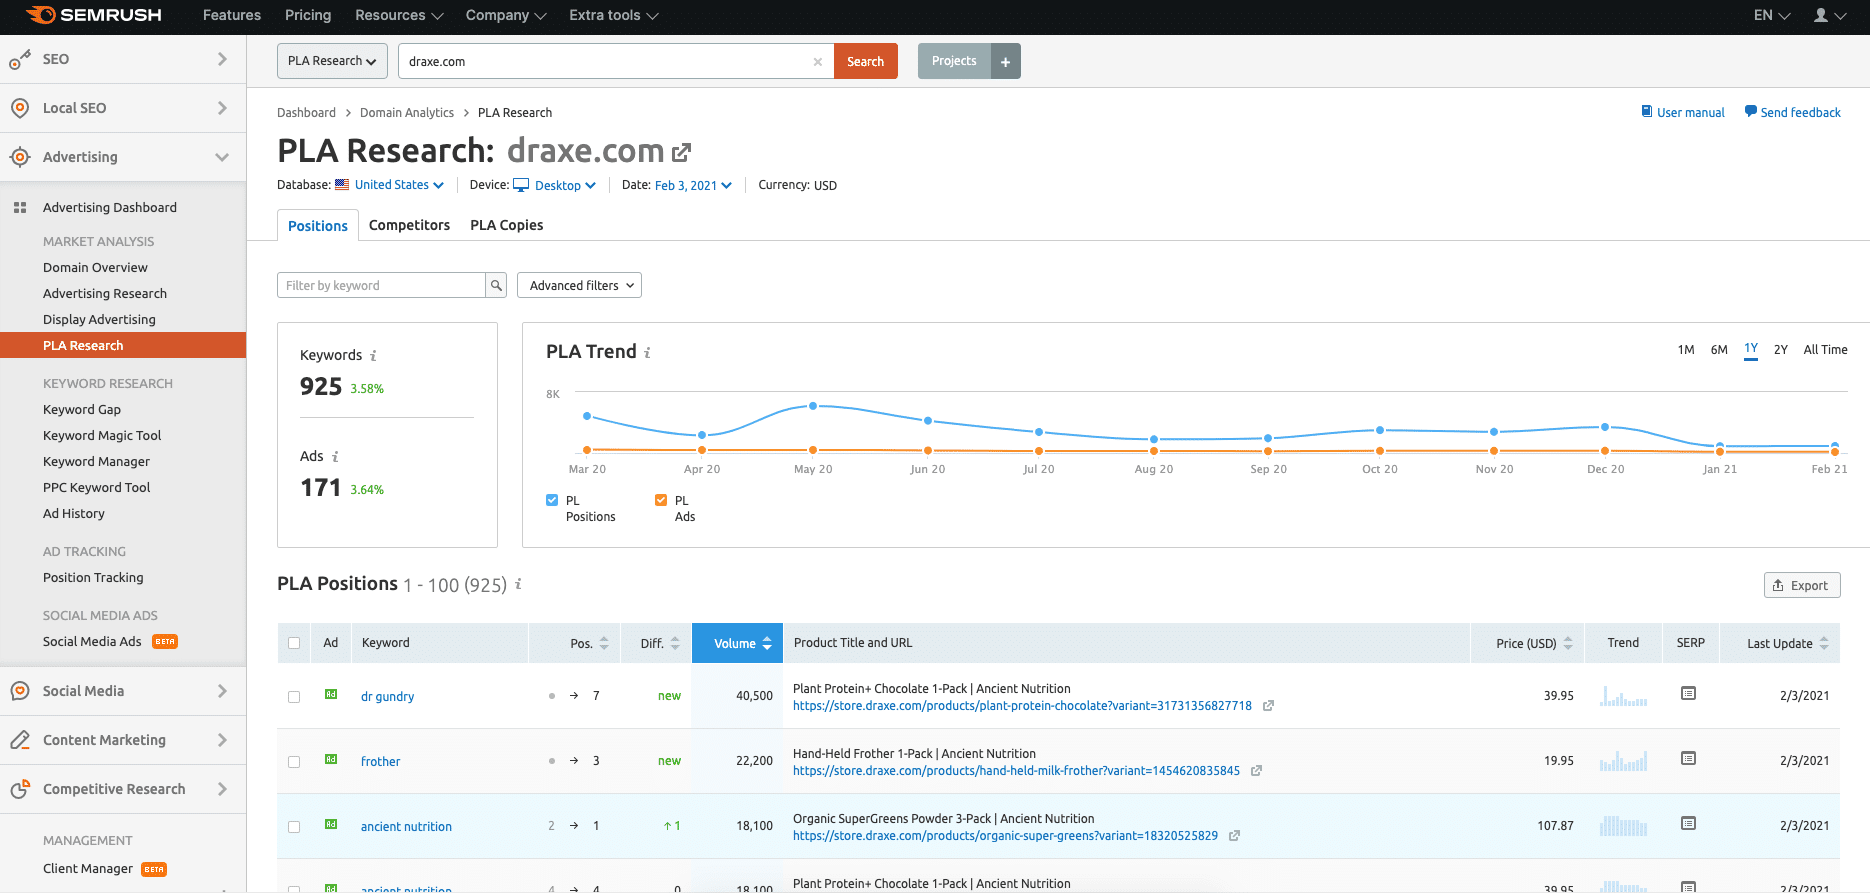Click the trend chart for frother

(1623, 761)
